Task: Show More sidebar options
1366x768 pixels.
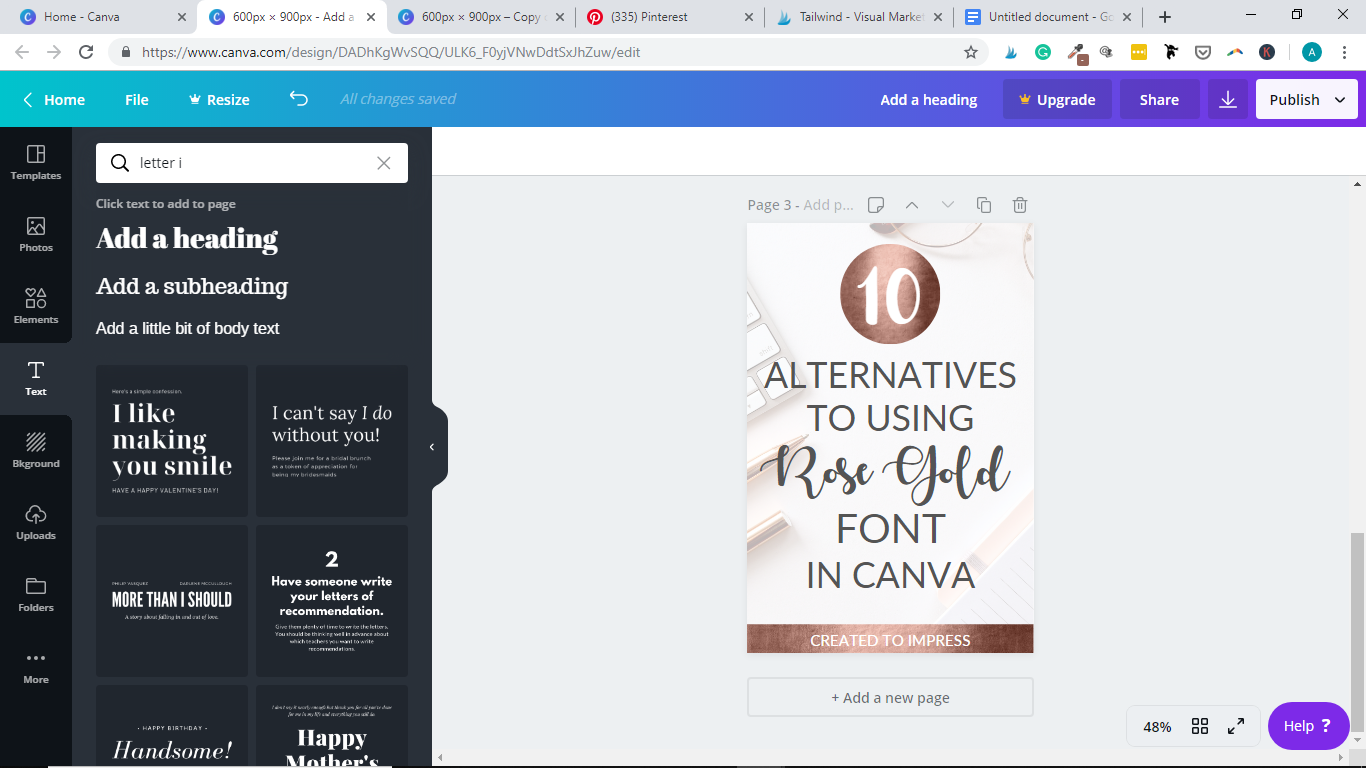Action: tap(36, 667)
